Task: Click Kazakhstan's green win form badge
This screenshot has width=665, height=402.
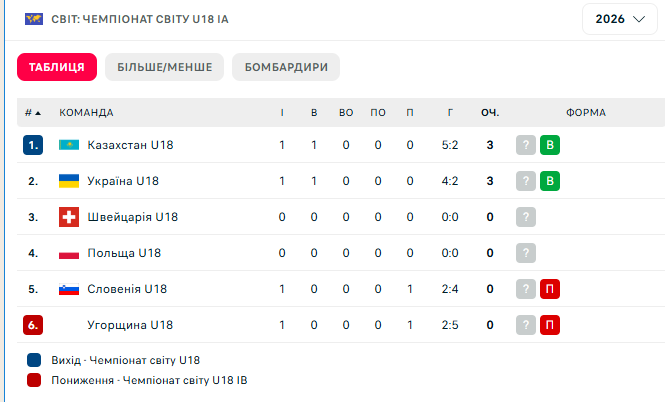Action: tap(549, 145)
